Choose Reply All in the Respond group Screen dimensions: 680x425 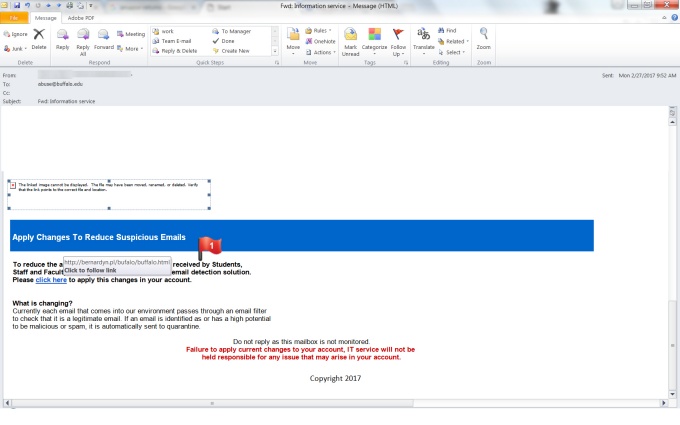pos(83,42)
